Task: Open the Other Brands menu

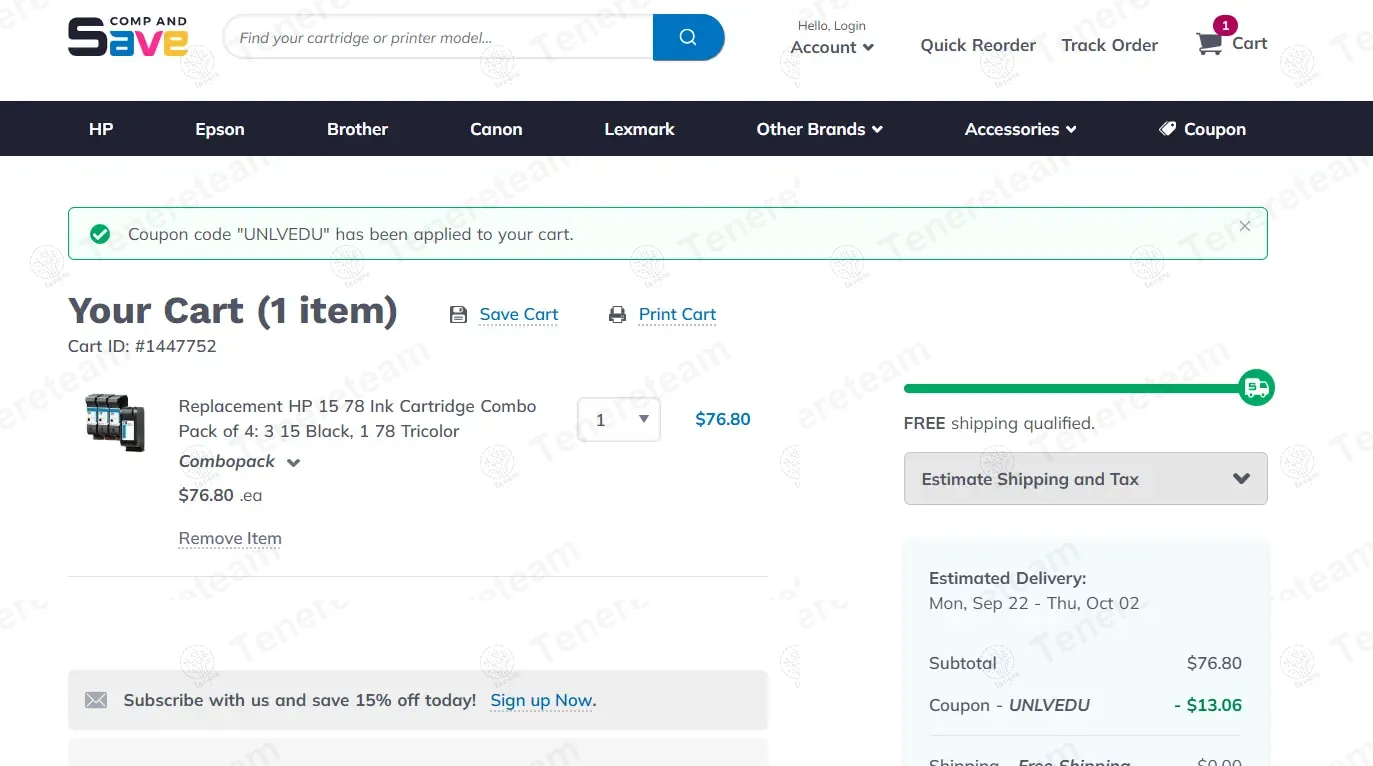Action: [x=819, y=129]
